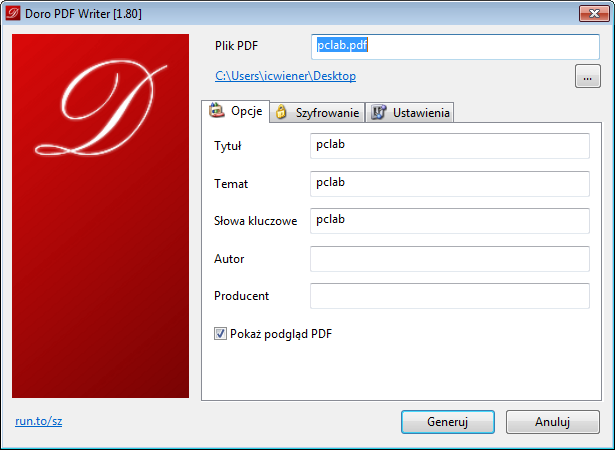Click the tools icon on Ustawienia tab
This screenshot has width=615, height=450.
click(x=378, y=112)
